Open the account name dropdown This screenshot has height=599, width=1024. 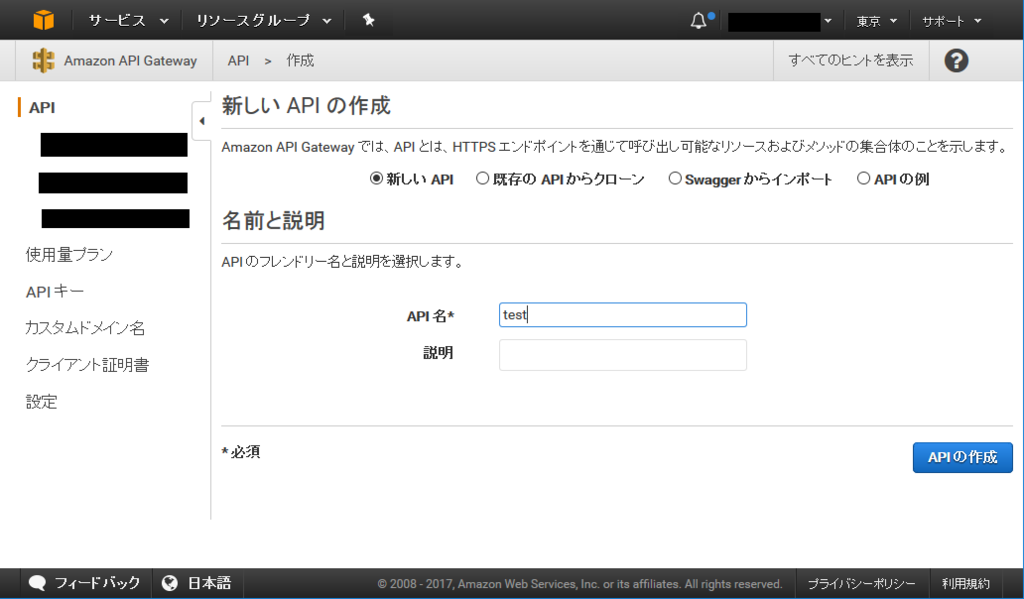tap(780, 22)
